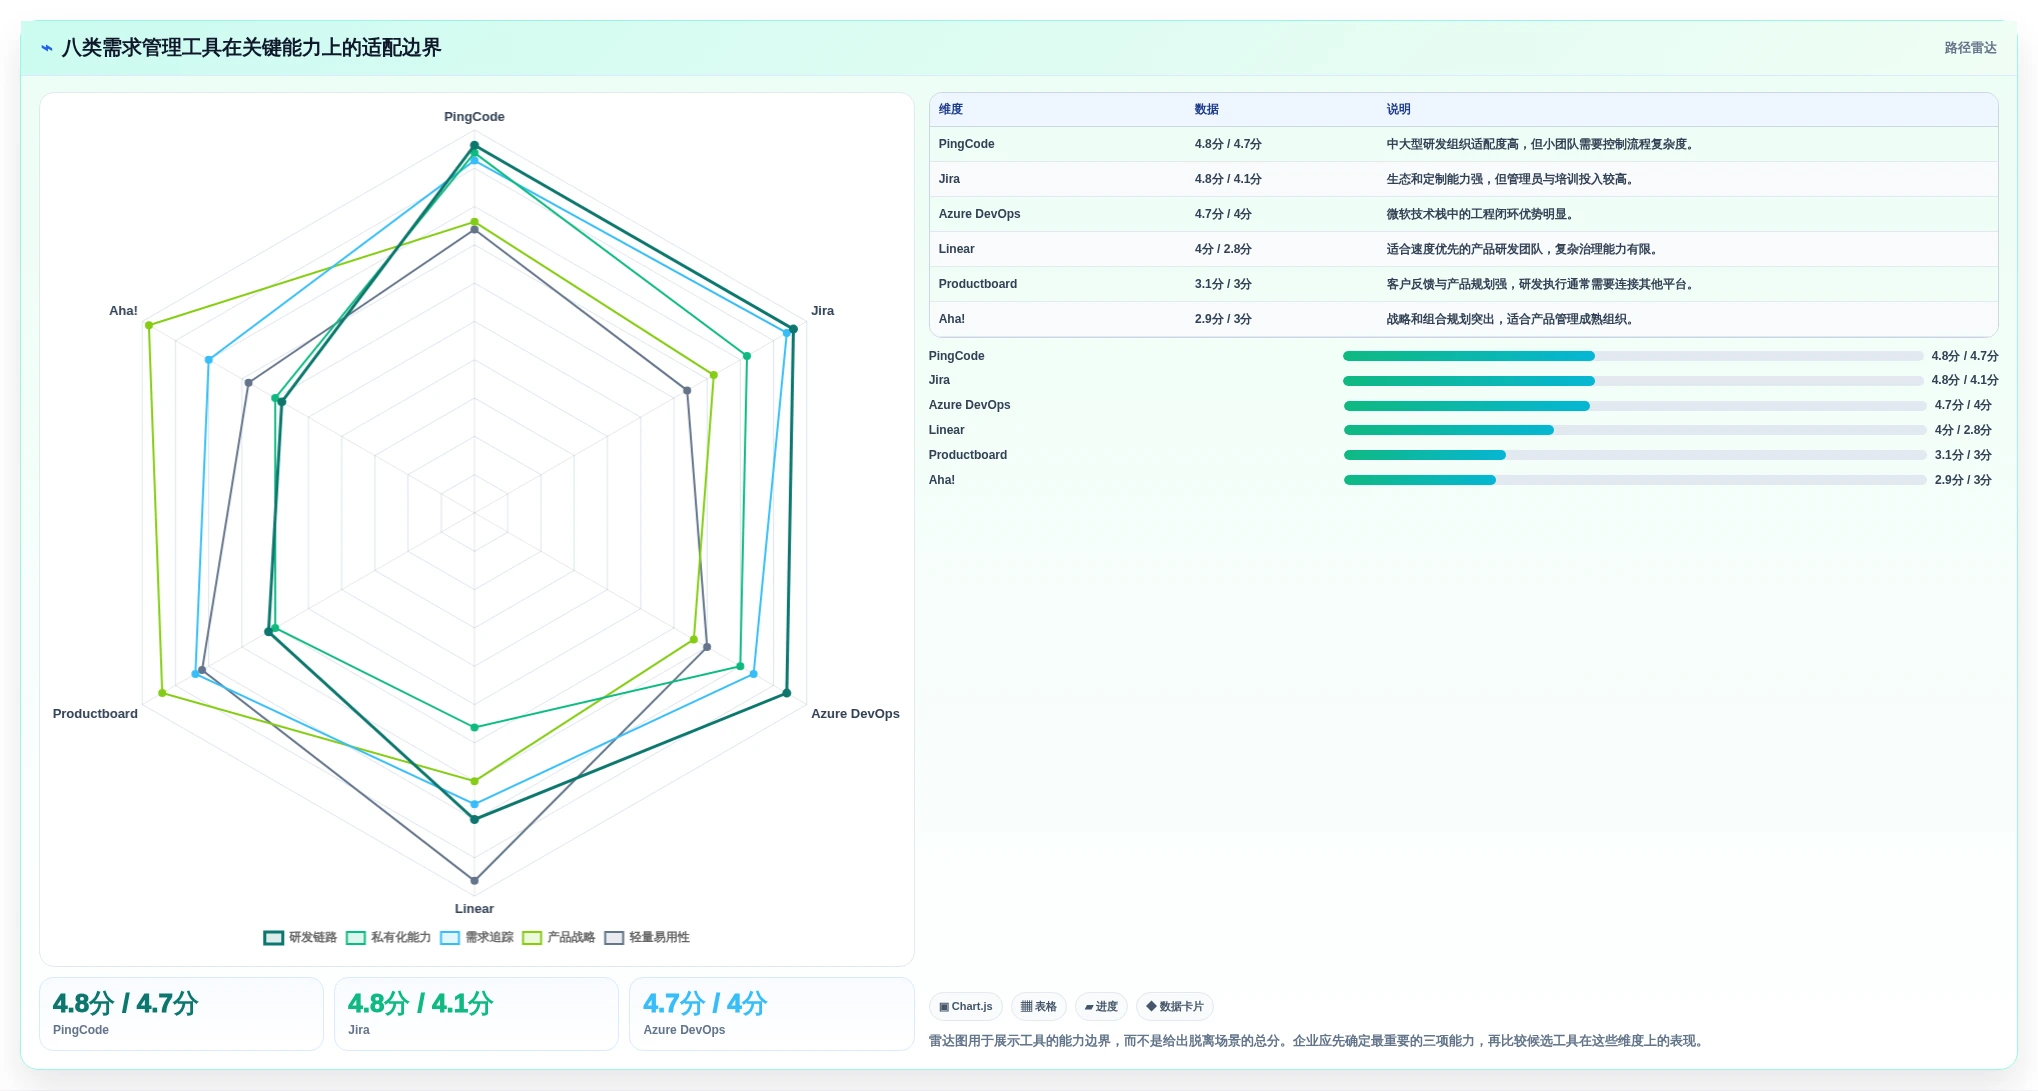Click the Azure DevOps progress bar
The image size is (2038, 1091).
point(1635,406)
